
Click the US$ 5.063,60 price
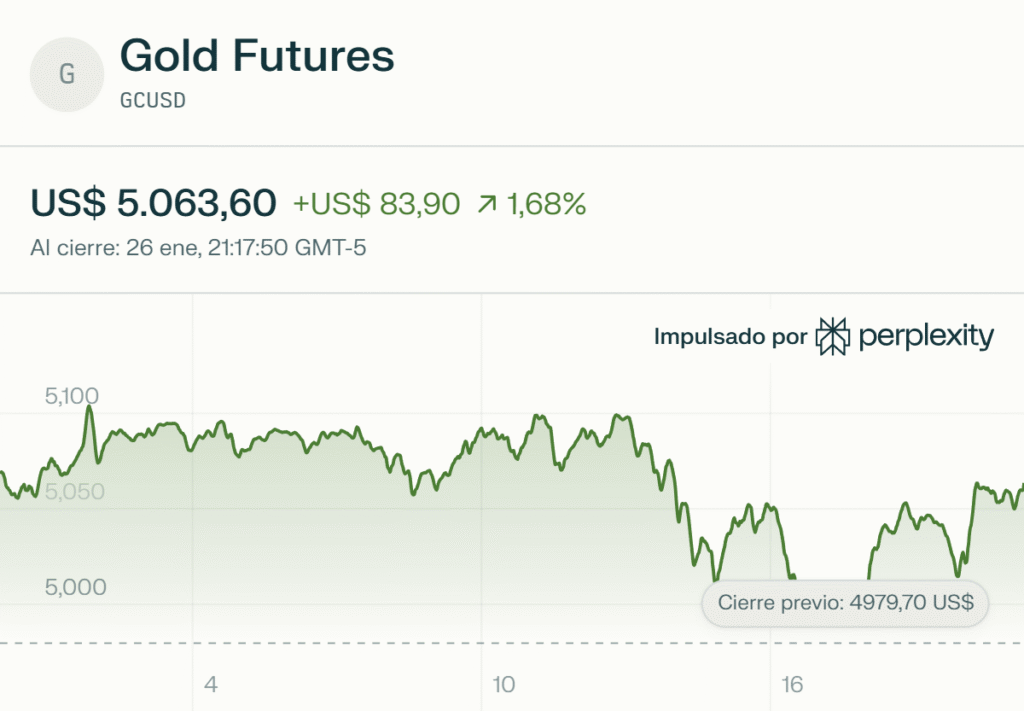coord(153,203)
